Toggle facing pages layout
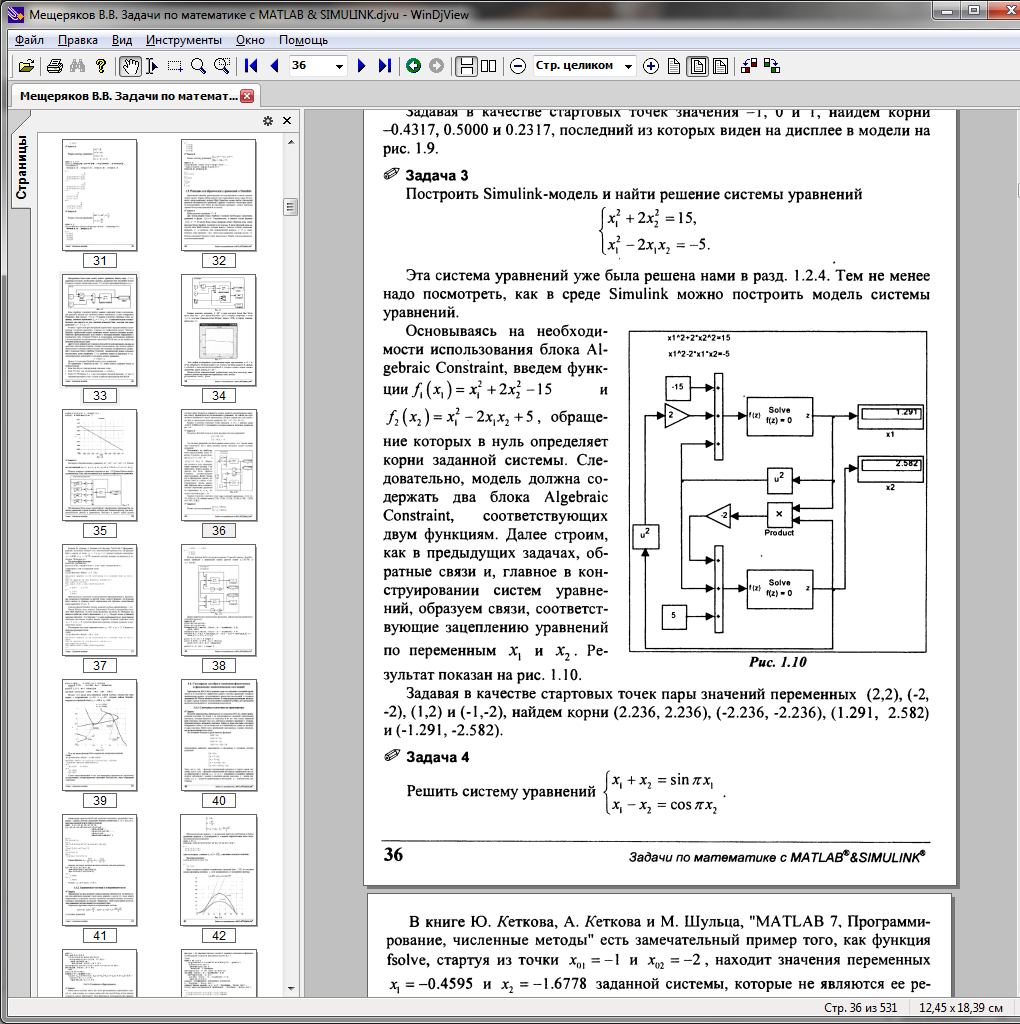Image resolution: width=1020 pixels, height=1024 pixels. 488,66
